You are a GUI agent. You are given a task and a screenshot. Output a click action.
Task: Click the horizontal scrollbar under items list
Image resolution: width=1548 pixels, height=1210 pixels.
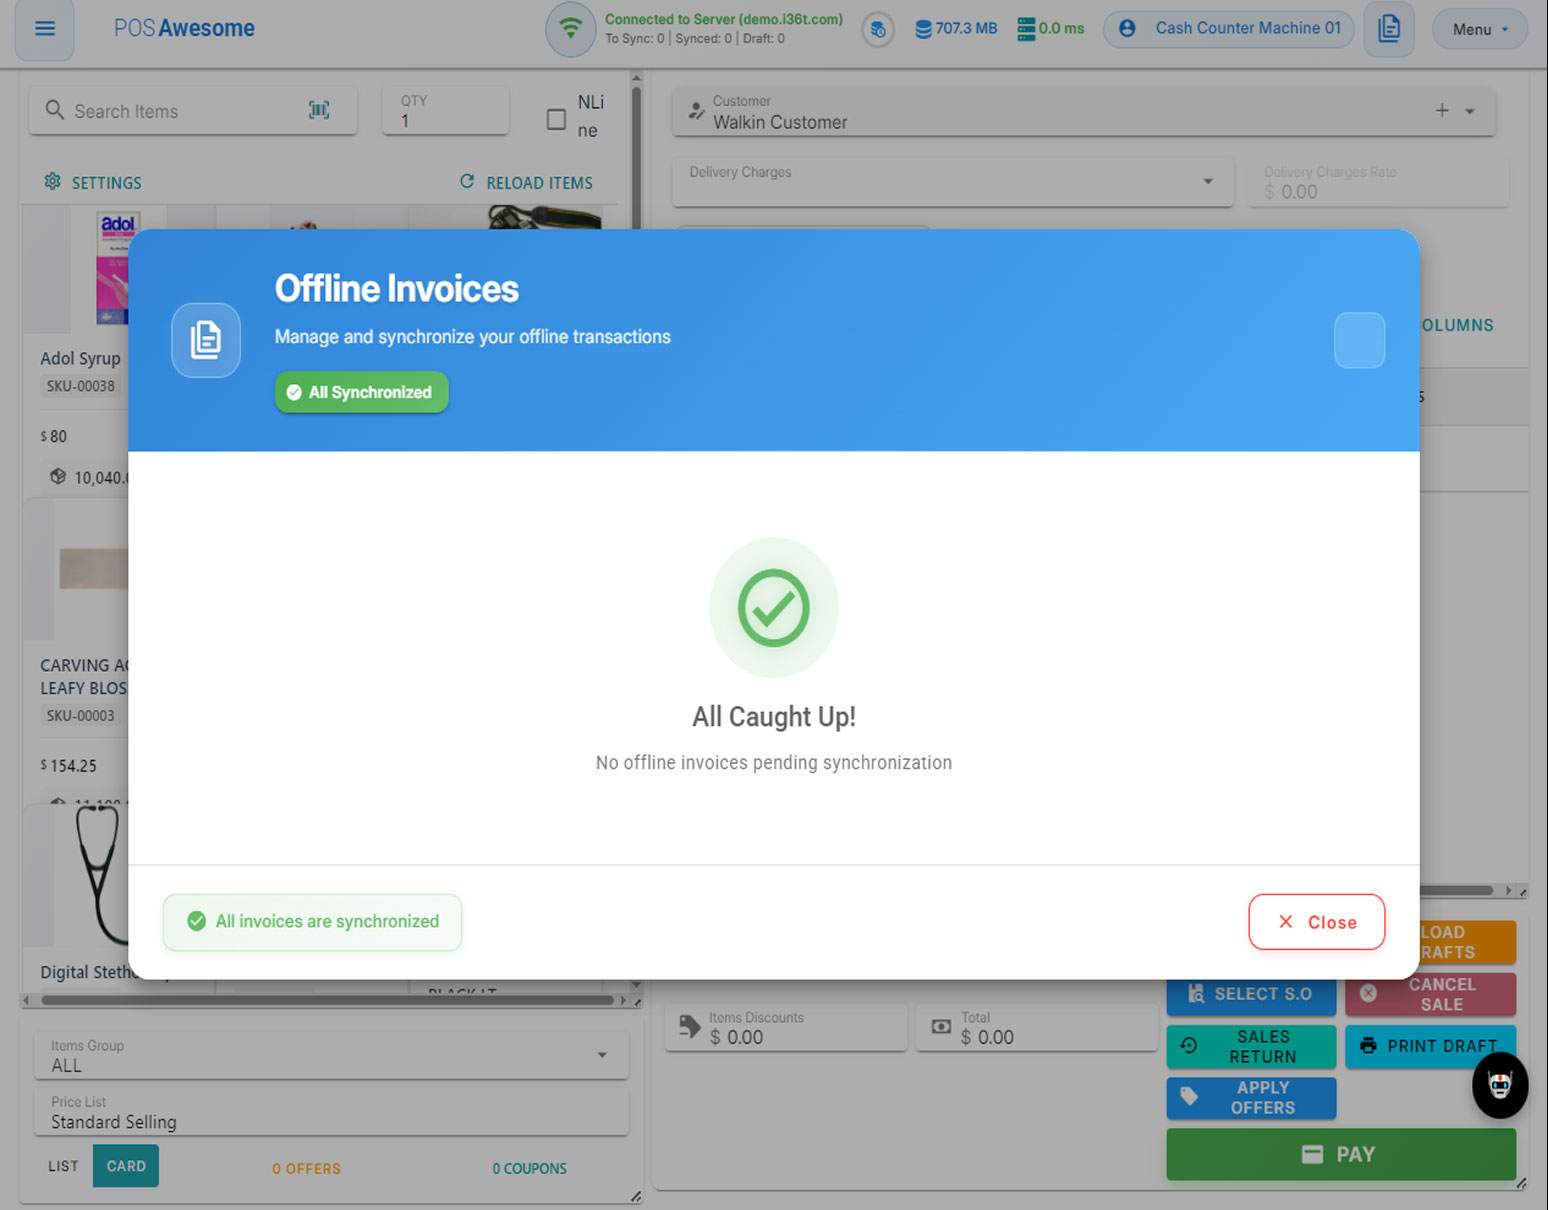point(327,1000)
